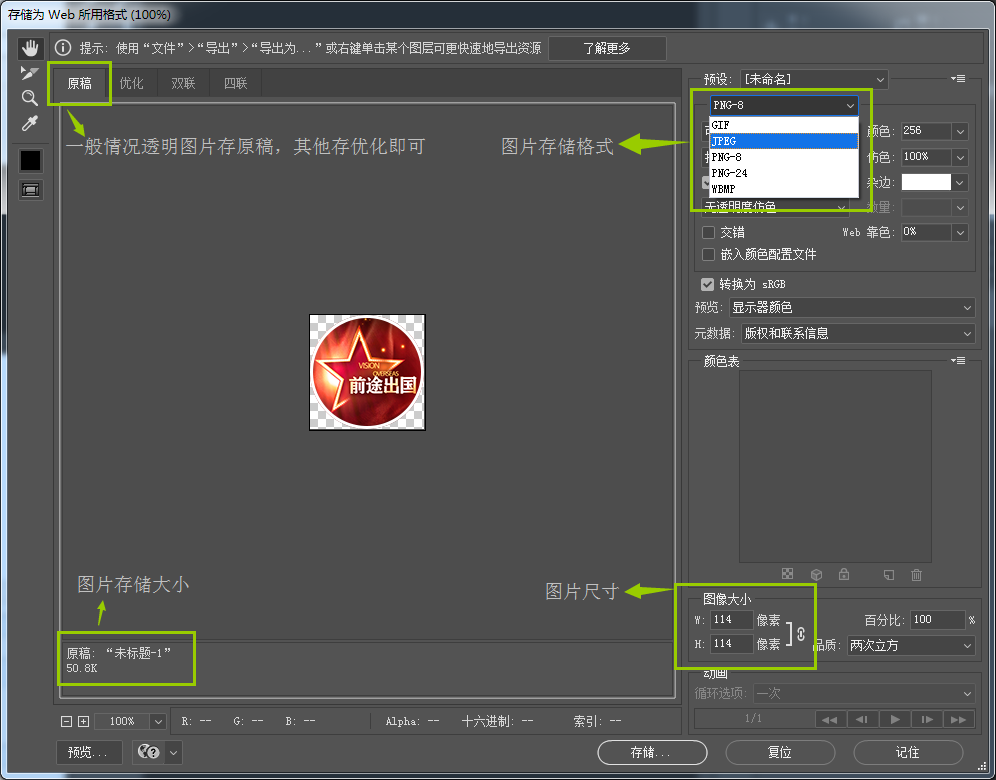Click the 记住 remember button

(x=908, y=753)
